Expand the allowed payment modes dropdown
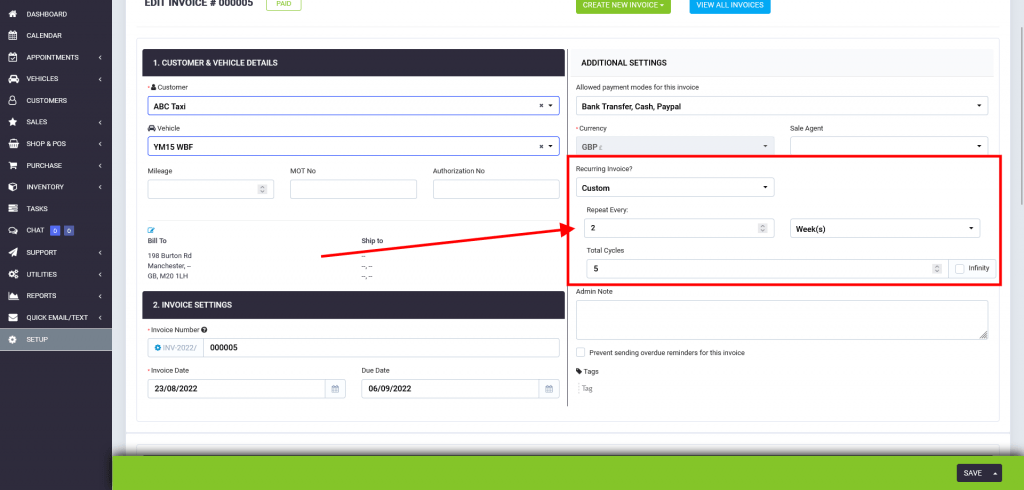This screenshot has width=1024, height=490. (x=781, y=106)
